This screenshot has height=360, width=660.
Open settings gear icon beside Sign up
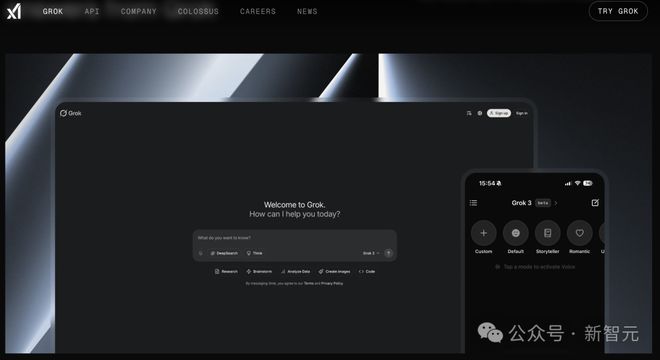479,113
